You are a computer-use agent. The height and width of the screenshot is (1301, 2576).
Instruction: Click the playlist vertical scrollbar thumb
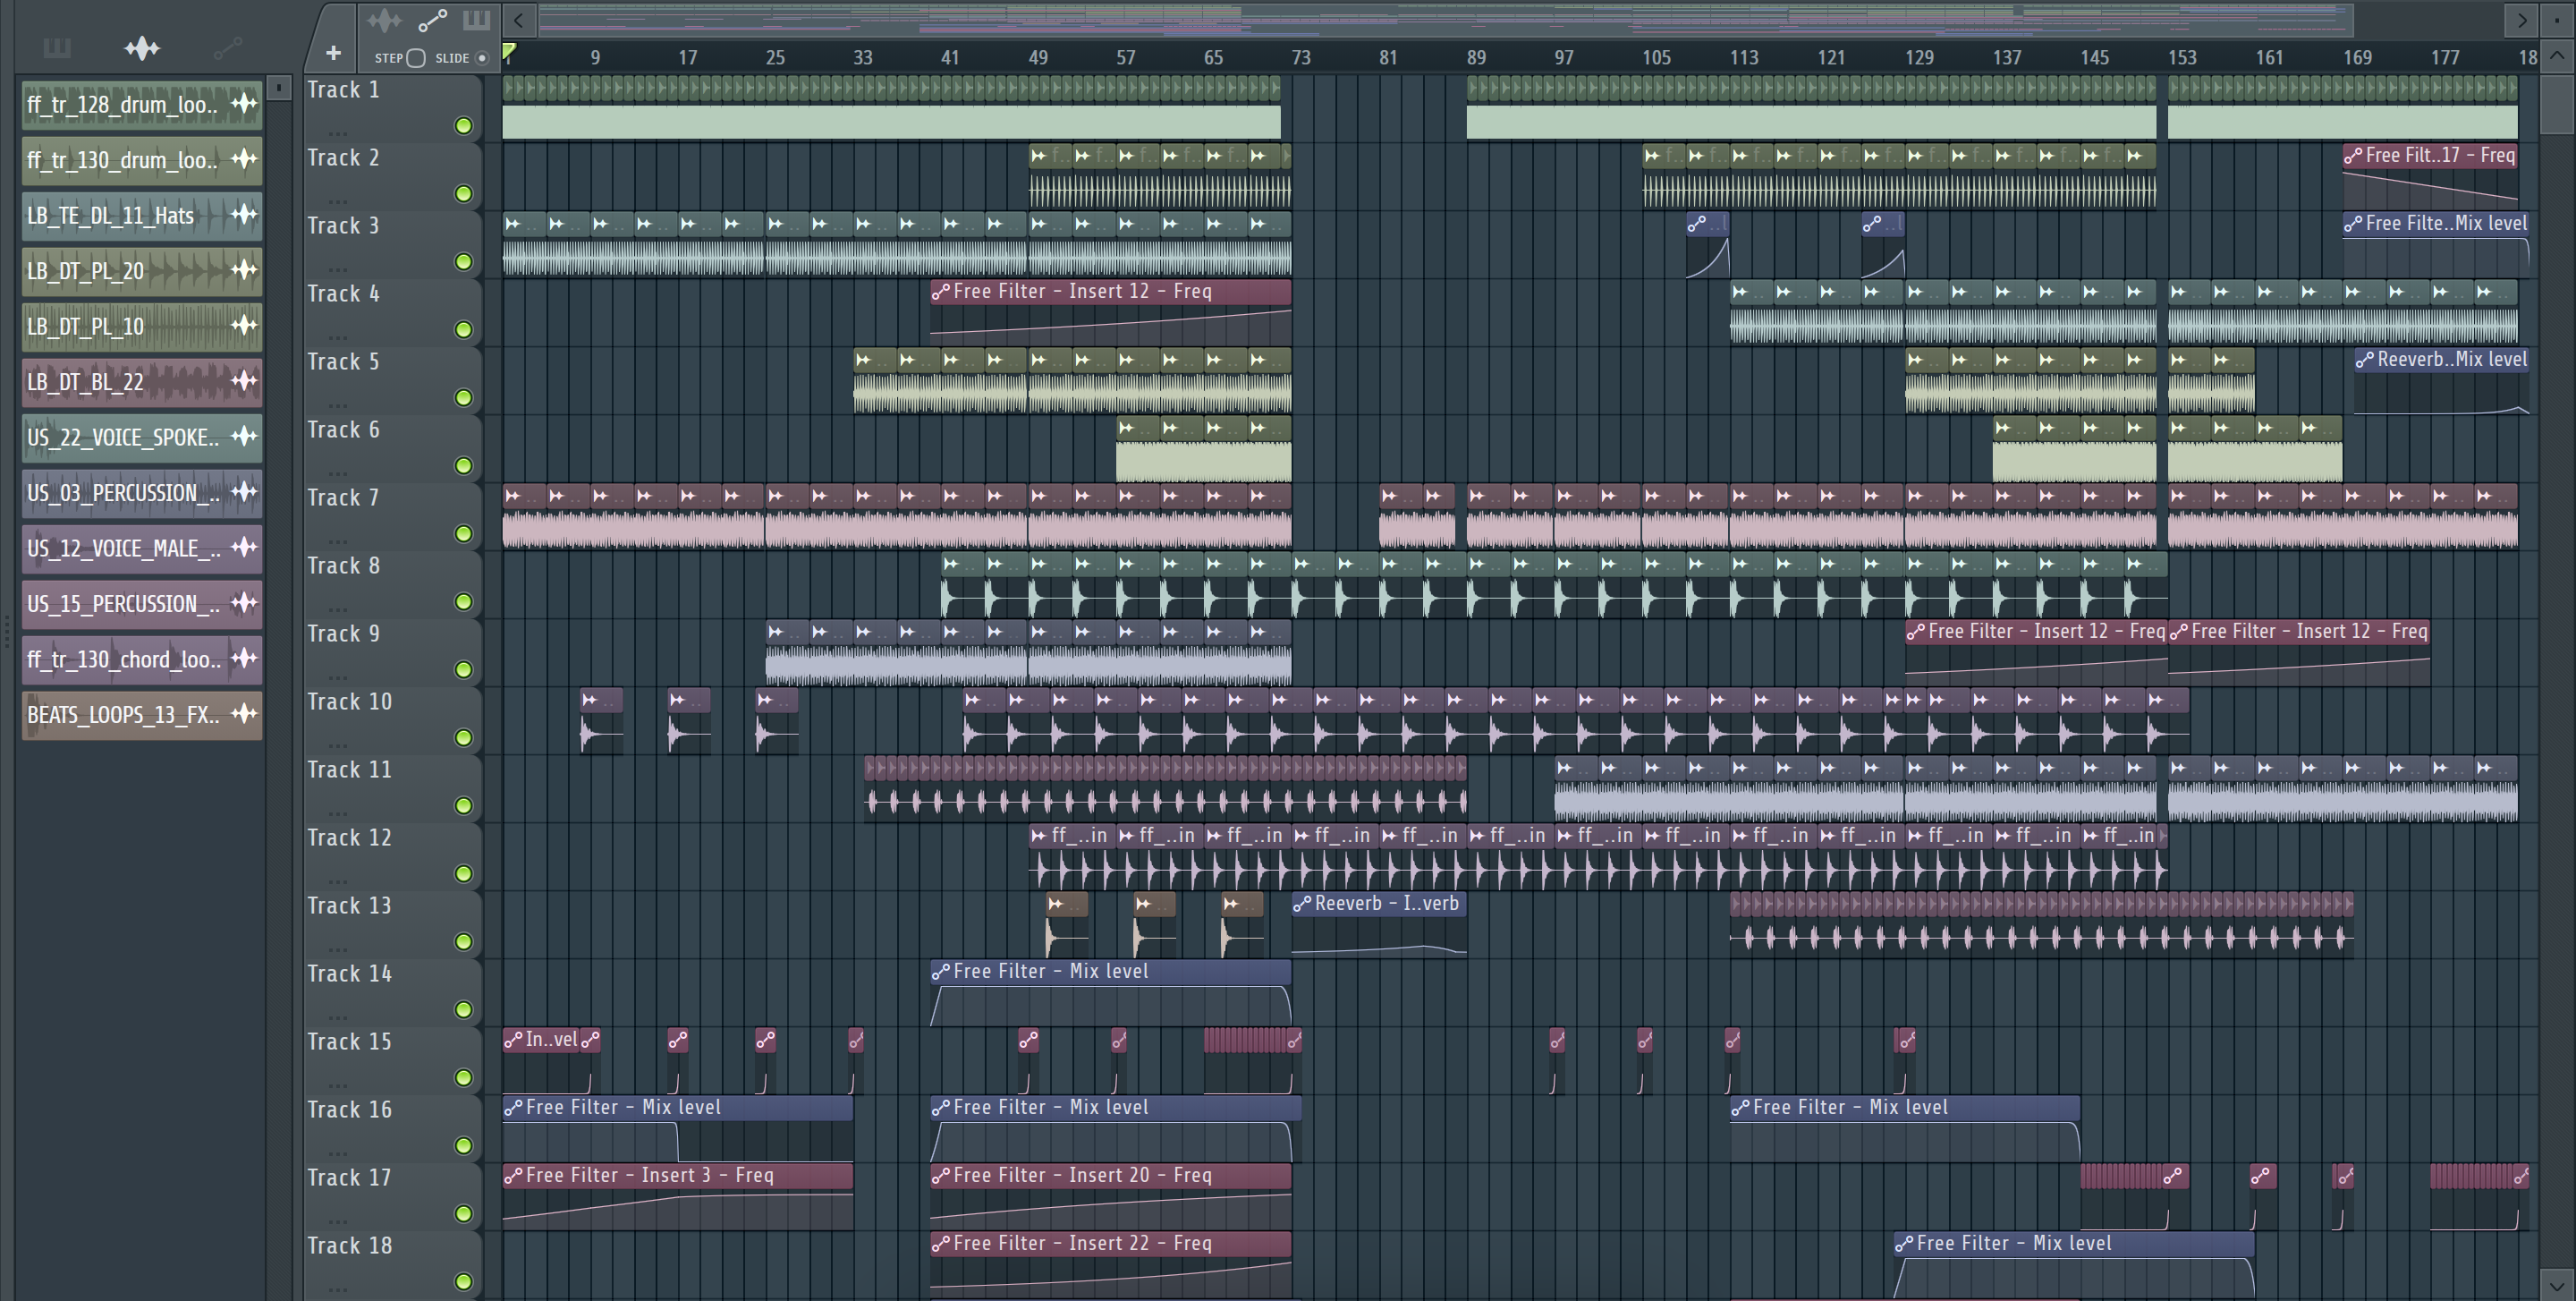pos(2557,103)
